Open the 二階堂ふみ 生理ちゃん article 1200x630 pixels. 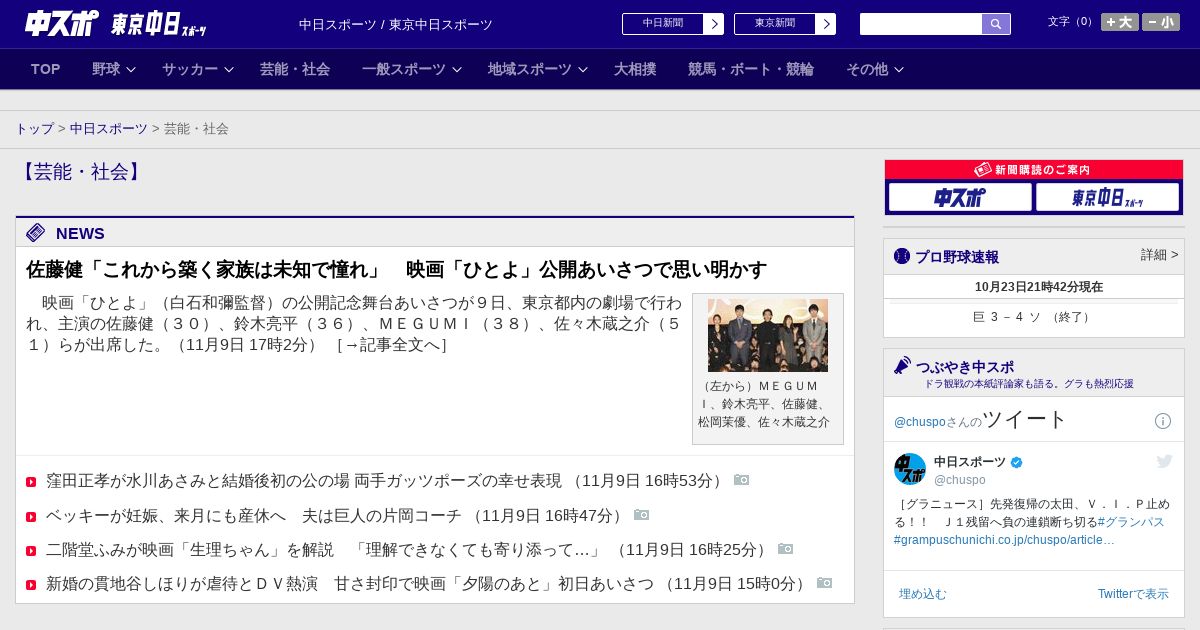(324, 550)
